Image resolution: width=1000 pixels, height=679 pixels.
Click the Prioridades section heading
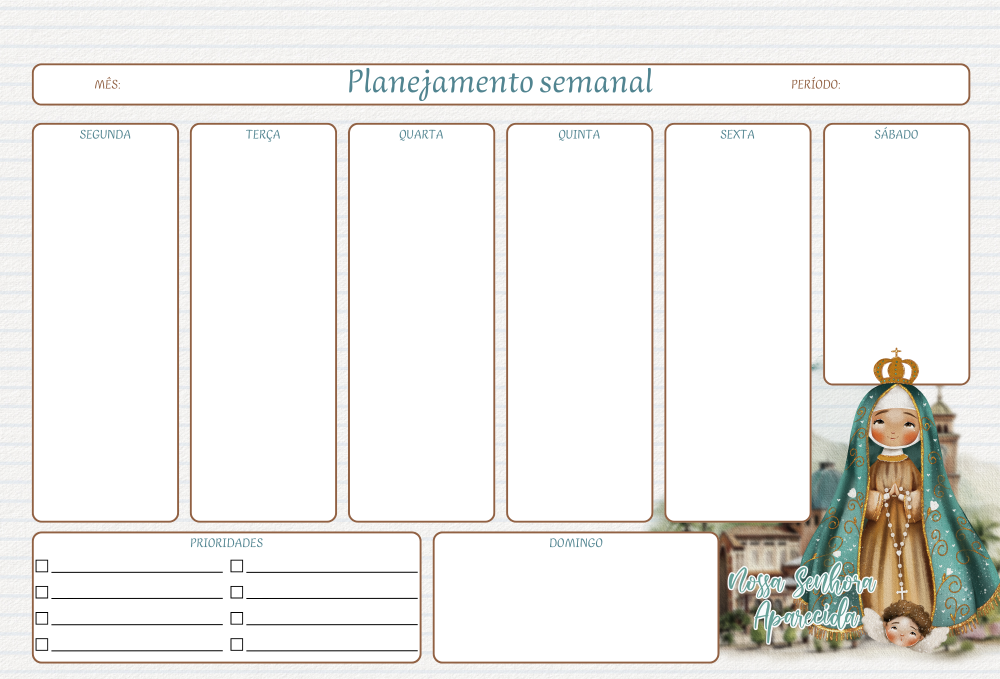(227, 543)
